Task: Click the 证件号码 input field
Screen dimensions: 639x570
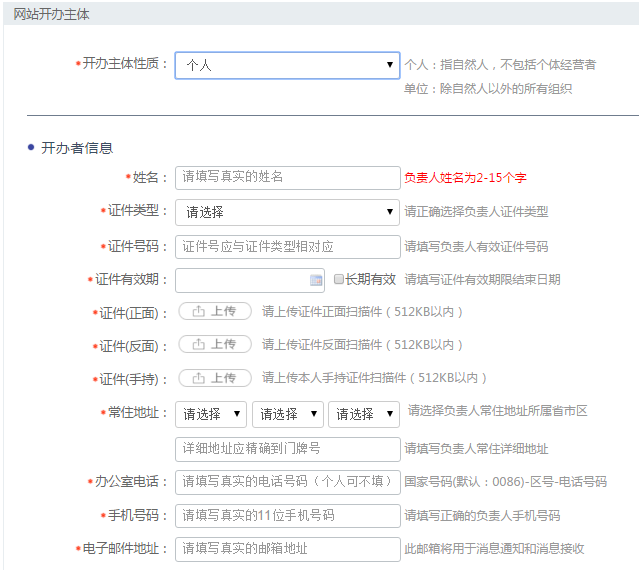Action: pos(287,246)
